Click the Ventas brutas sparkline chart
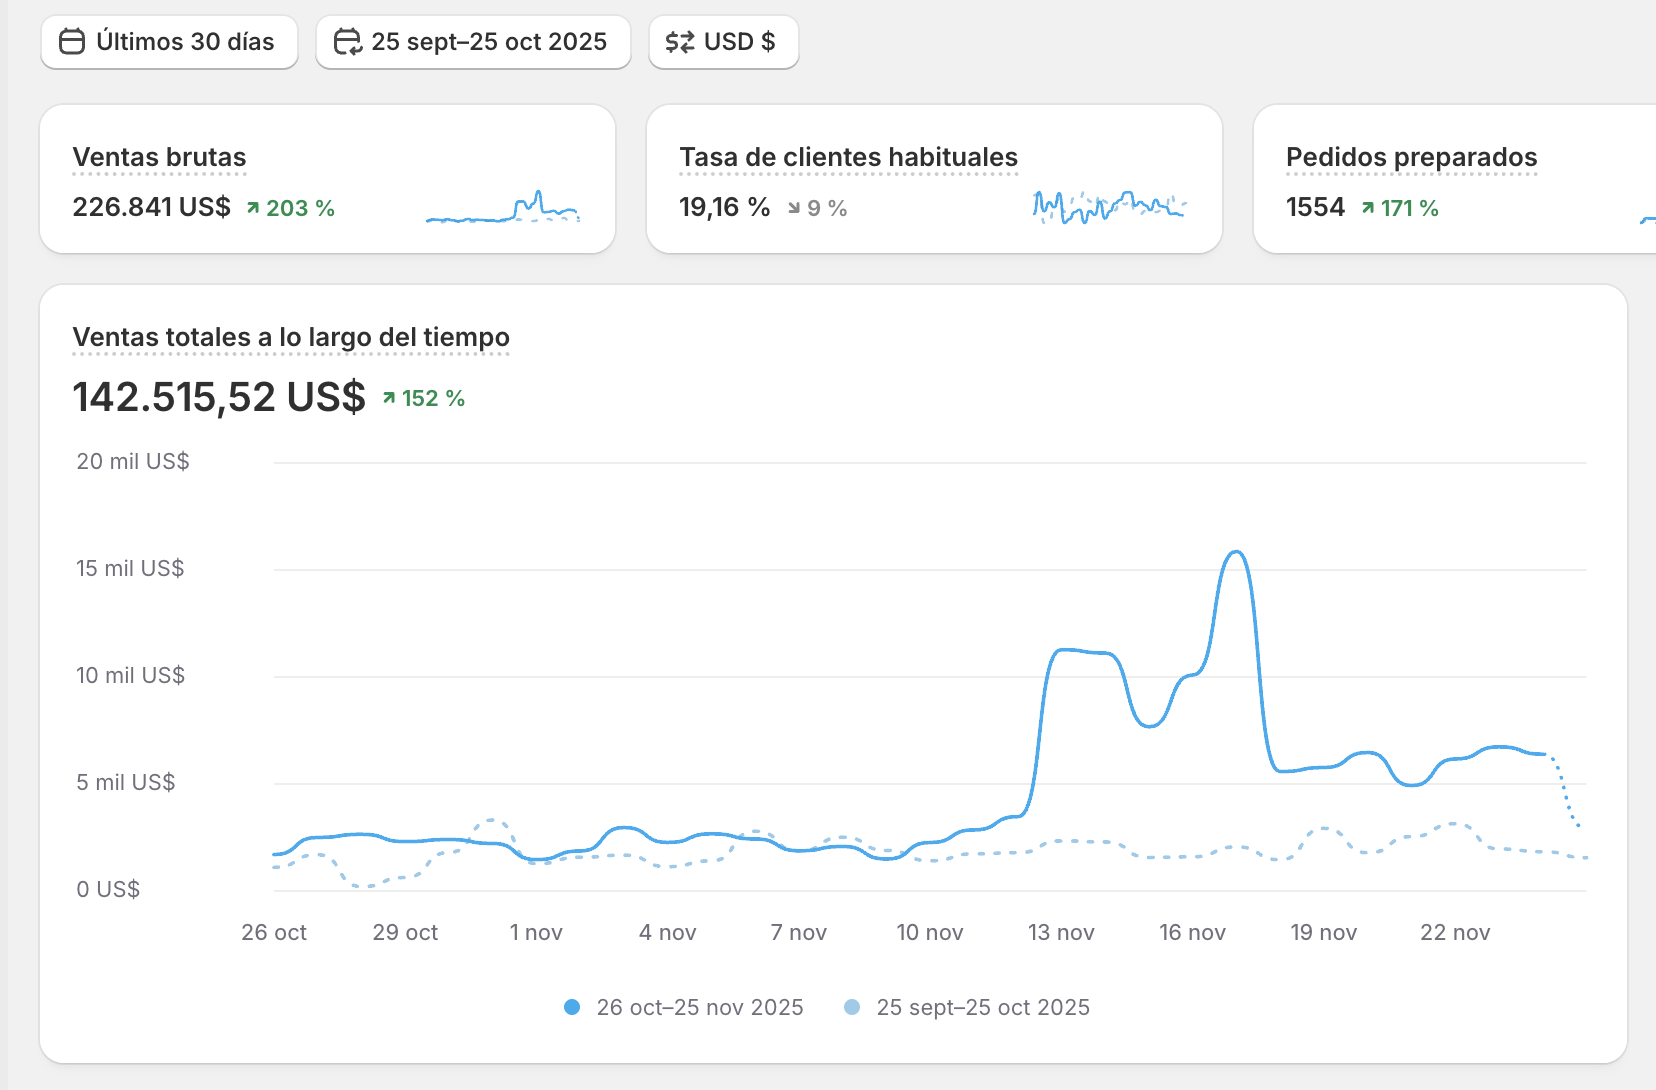 (x=503, y=207)
